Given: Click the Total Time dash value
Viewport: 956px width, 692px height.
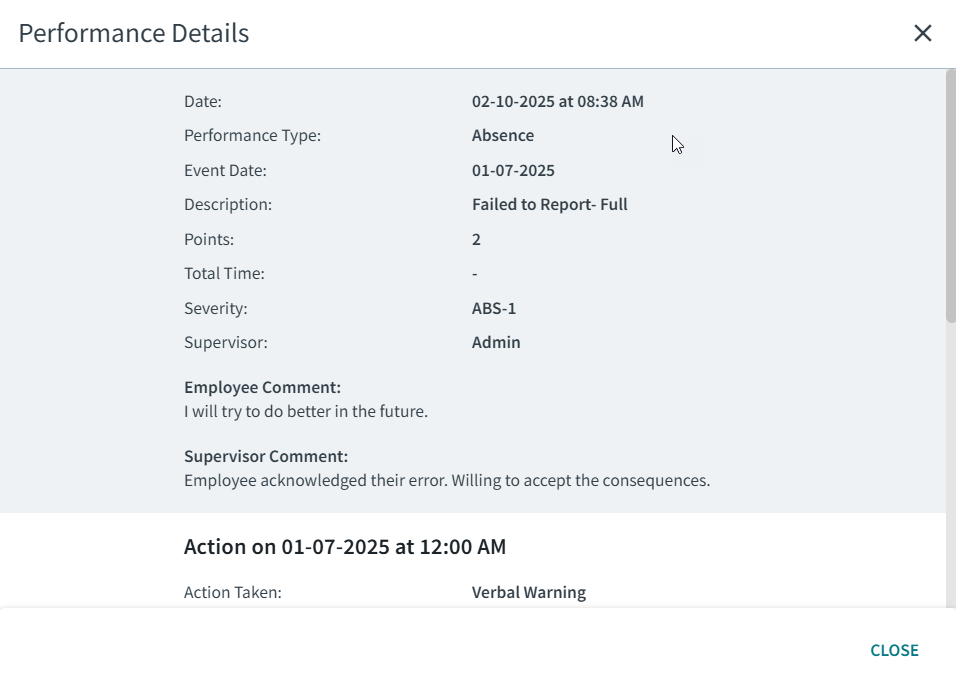Looking at the screenshot, I should (x=475, y=273).
